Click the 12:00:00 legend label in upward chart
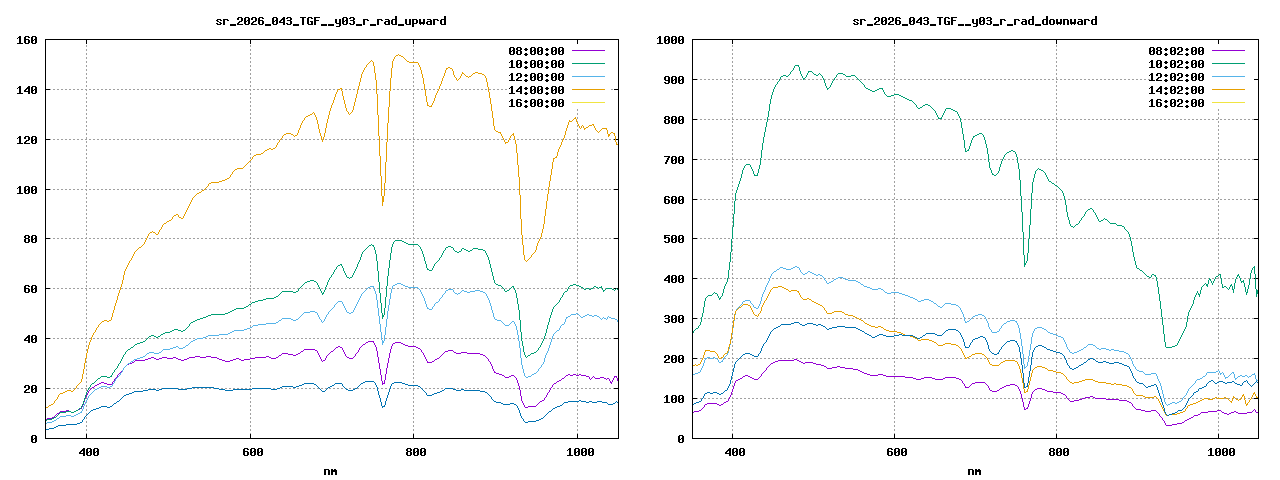Screen dimensions: 1280x480 536,77
